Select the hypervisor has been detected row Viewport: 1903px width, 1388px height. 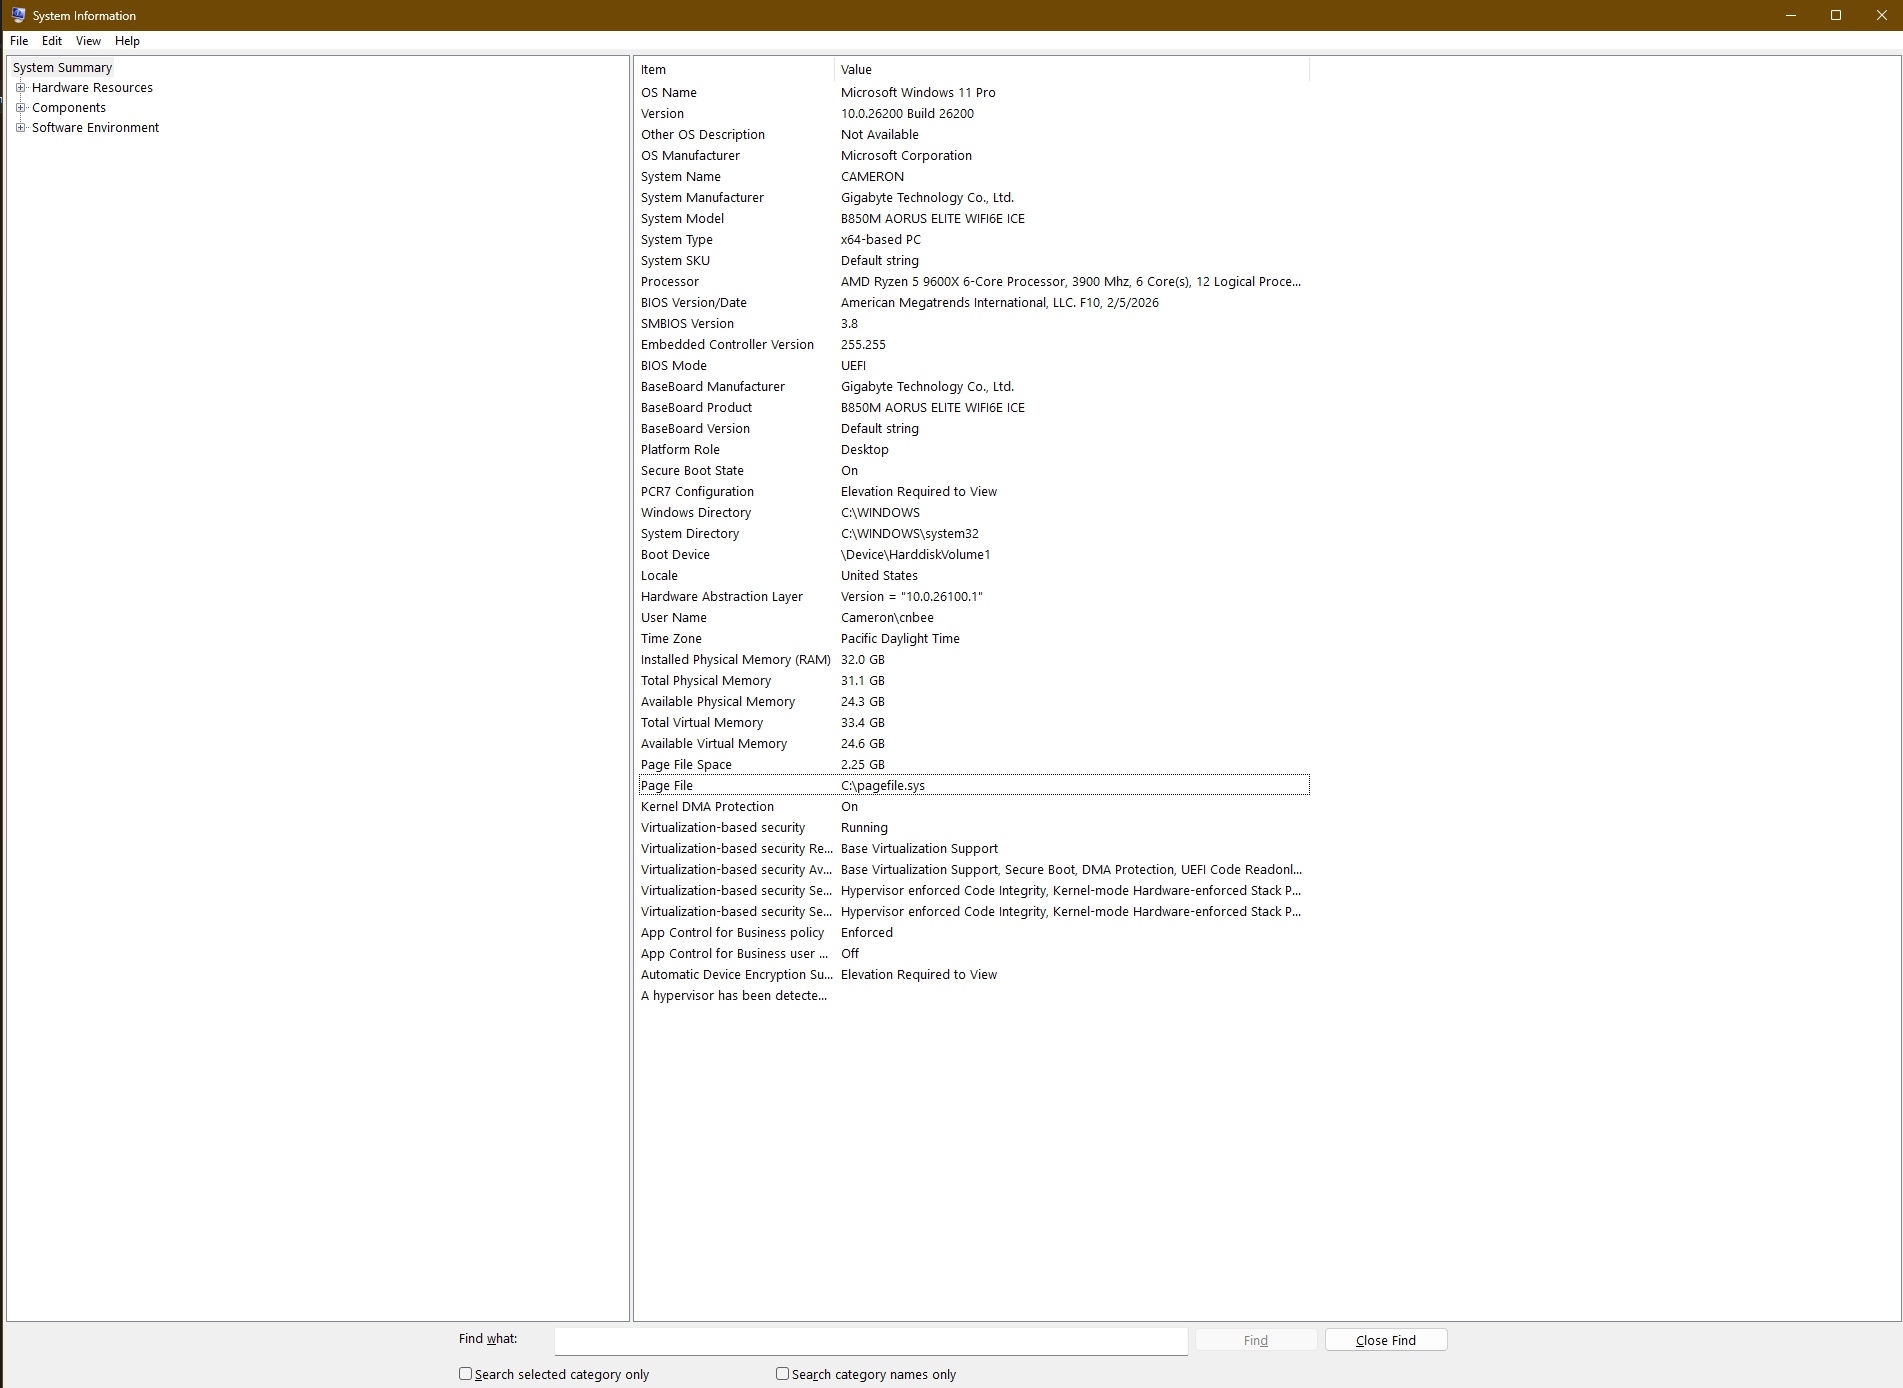click(973, 996)
